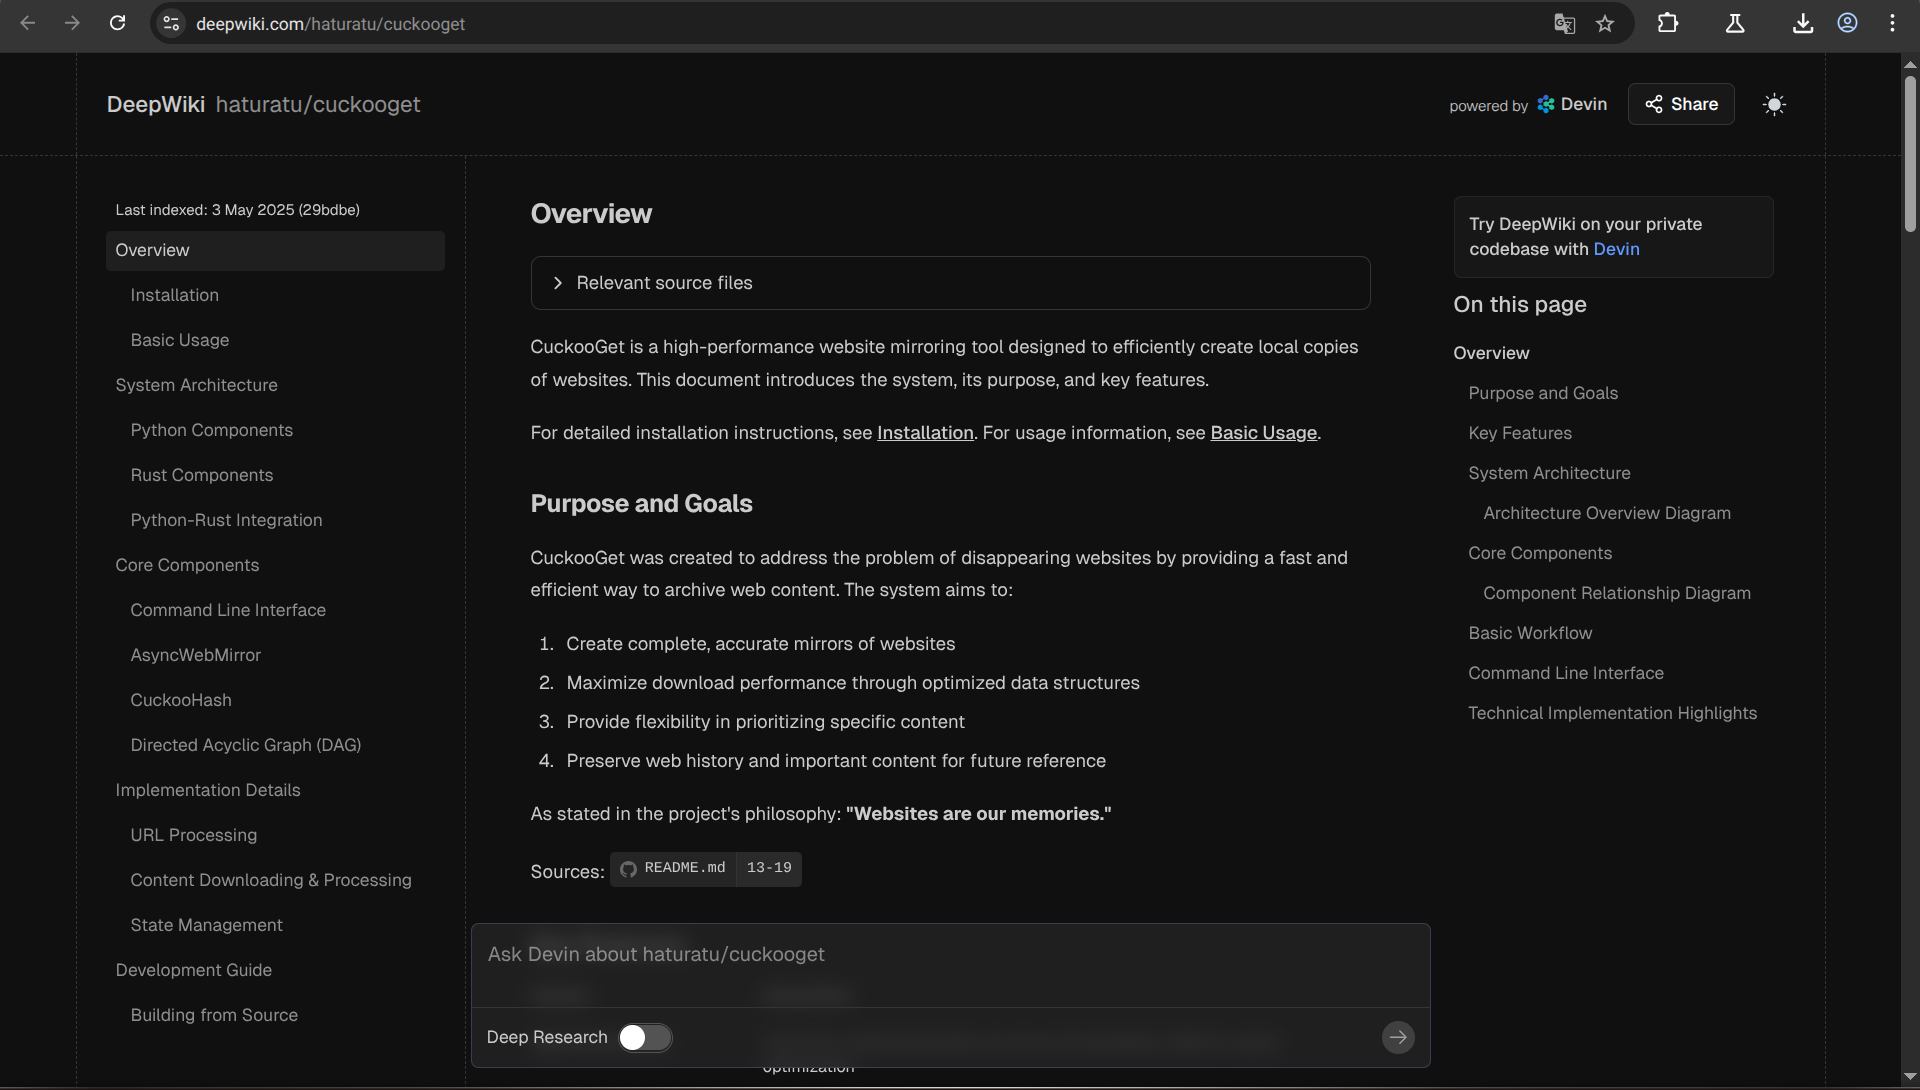Viewport: 1920px width, 1090px height.
Task: Select CuckooHash in the sidebar
Action: tap(180, 700)
